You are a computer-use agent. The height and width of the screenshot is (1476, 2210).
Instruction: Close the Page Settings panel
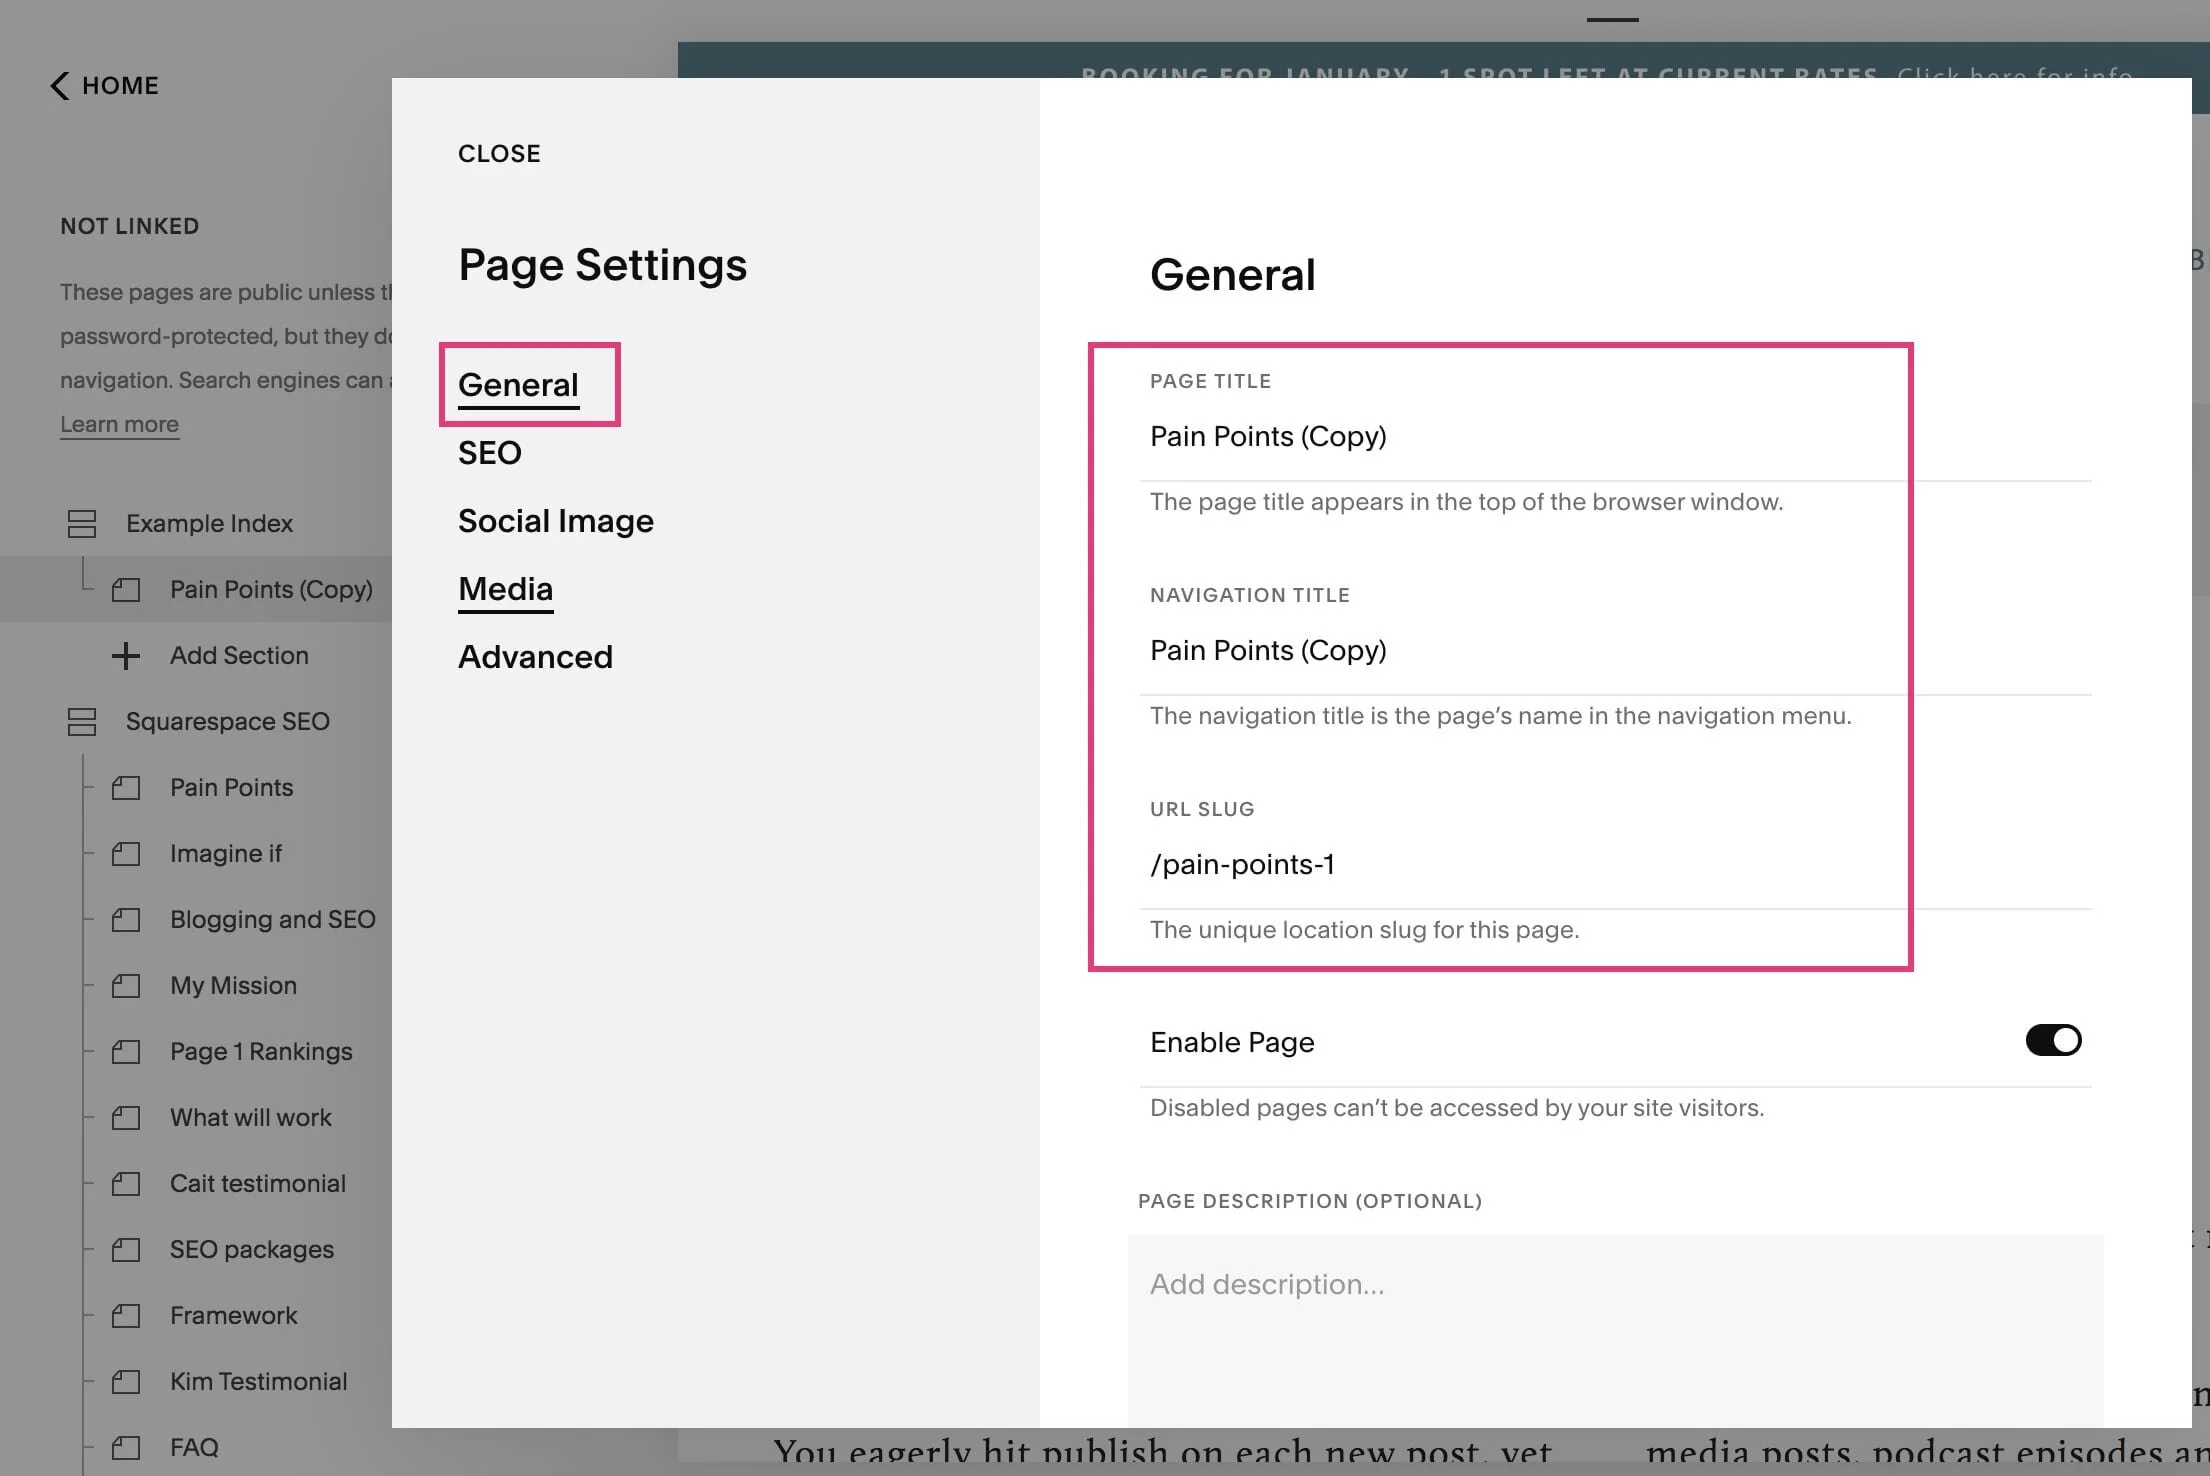[499, 153]
